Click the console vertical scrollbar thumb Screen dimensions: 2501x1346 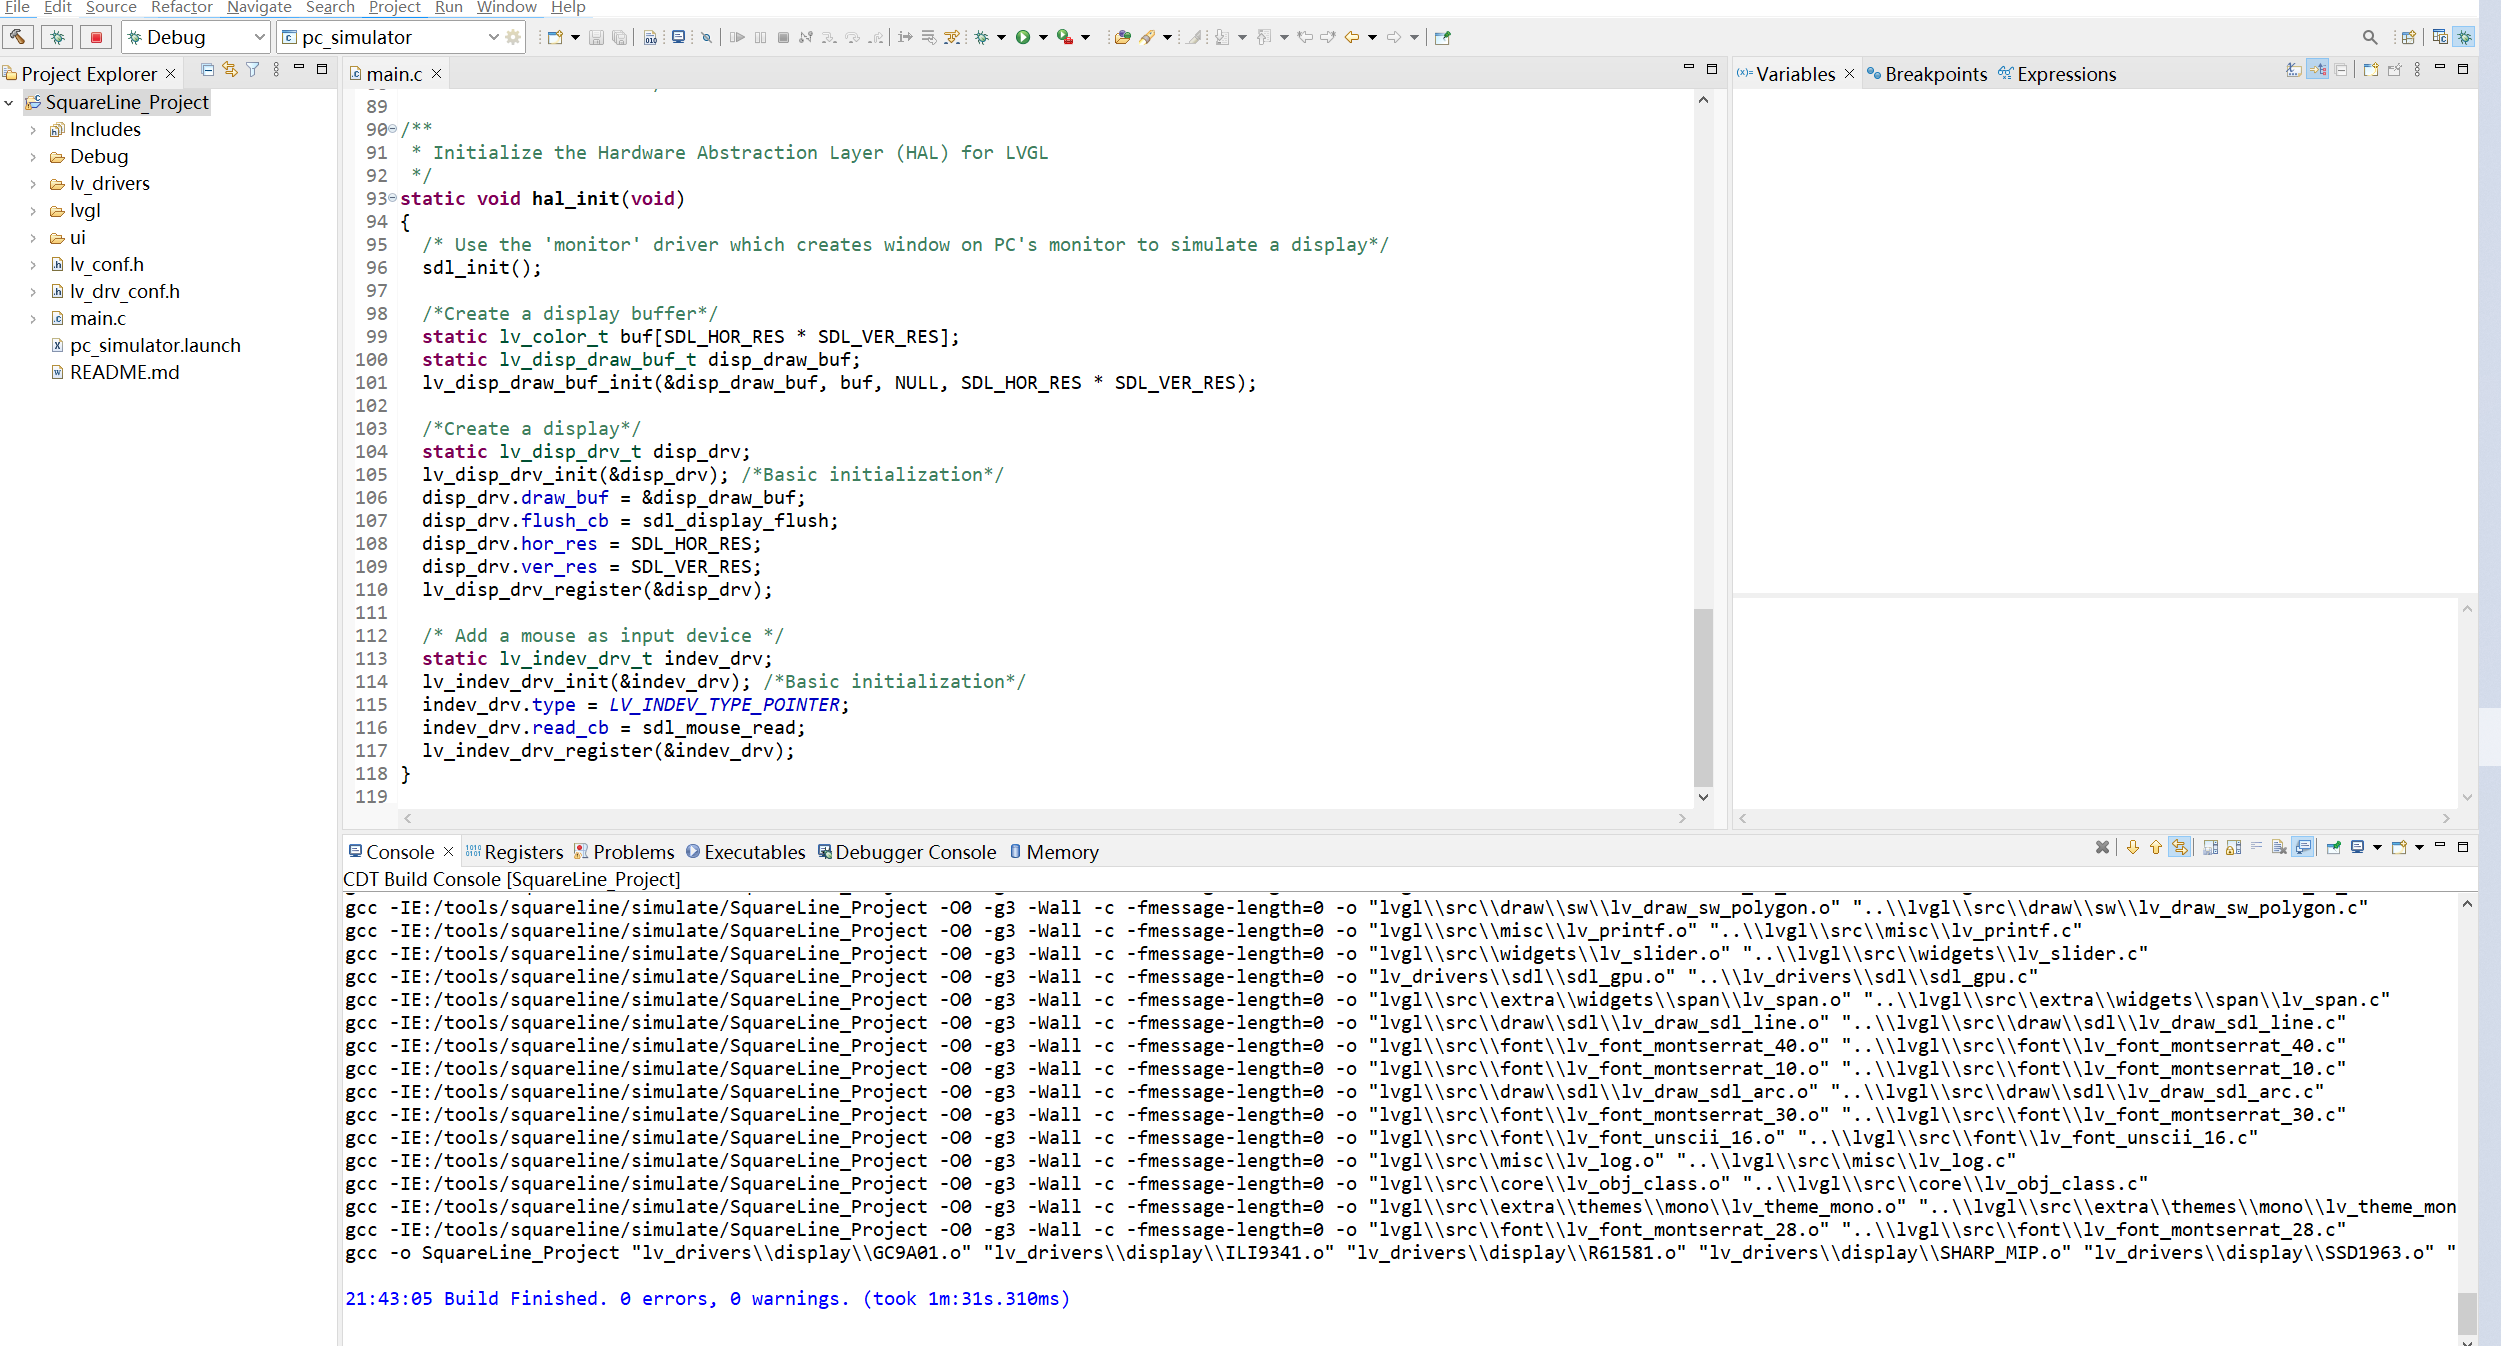(2467, 1313)
